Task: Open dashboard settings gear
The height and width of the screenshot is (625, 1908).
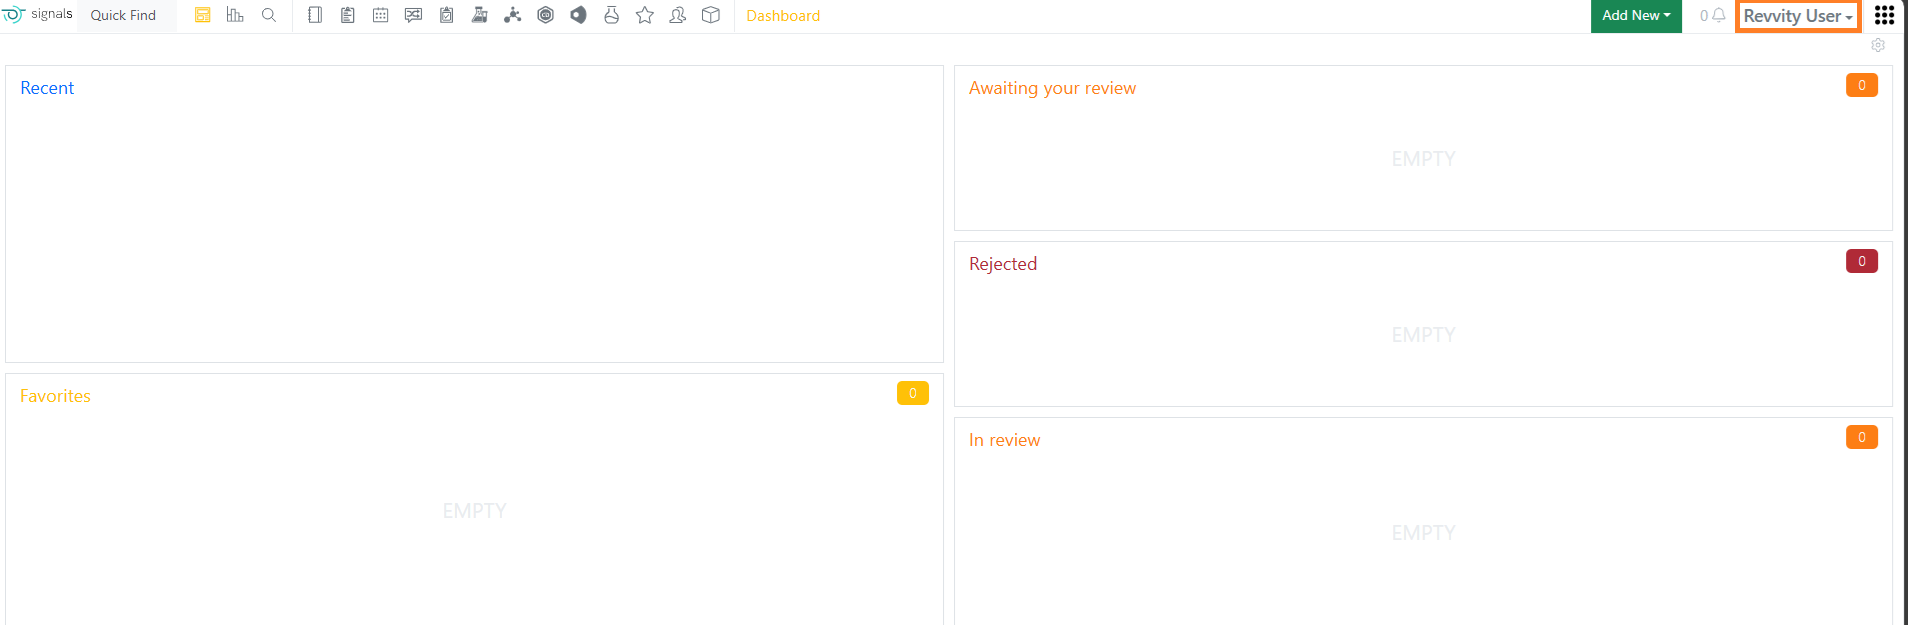Action: 1878,45
